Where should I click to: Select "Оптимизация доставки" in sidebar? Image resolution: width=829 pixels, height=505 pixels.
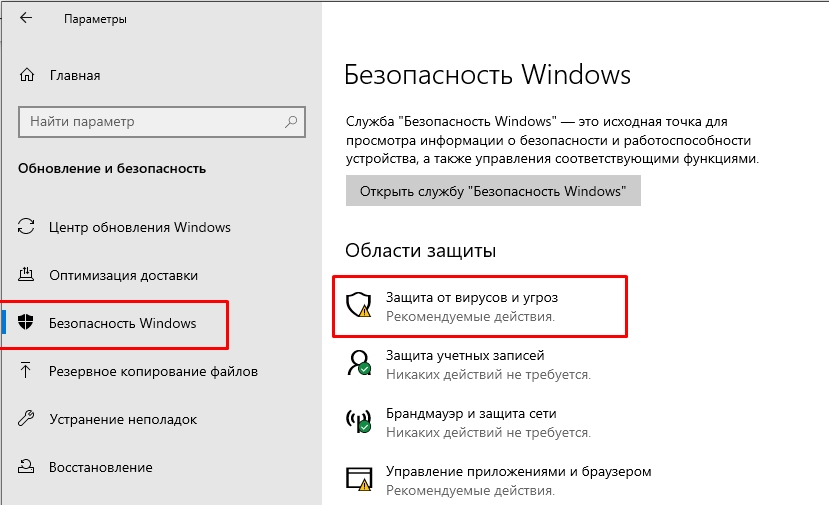pyautogui.click(x=123, y=275)
